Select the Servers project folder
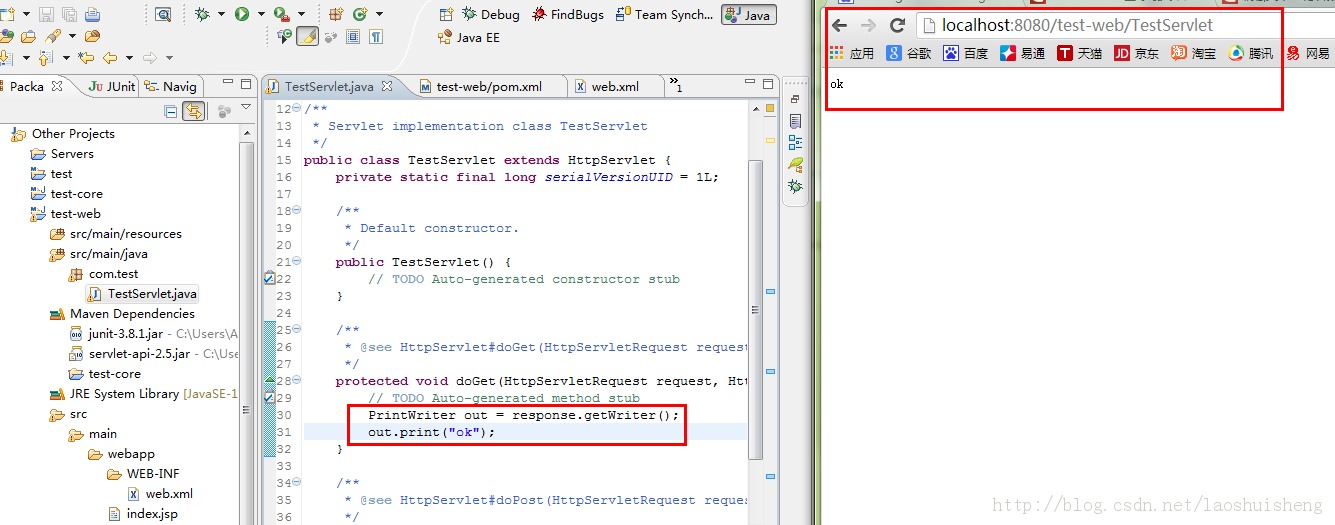This screenshot has width=1335, height=525. pyautogui.click(x=62, y=153)
